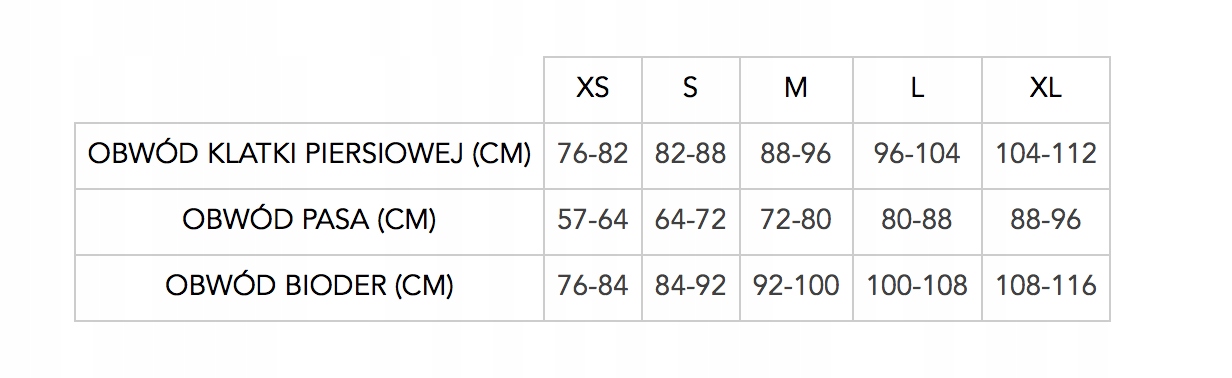
Task: Click the XL size column header
Action: click(1046, 88)
